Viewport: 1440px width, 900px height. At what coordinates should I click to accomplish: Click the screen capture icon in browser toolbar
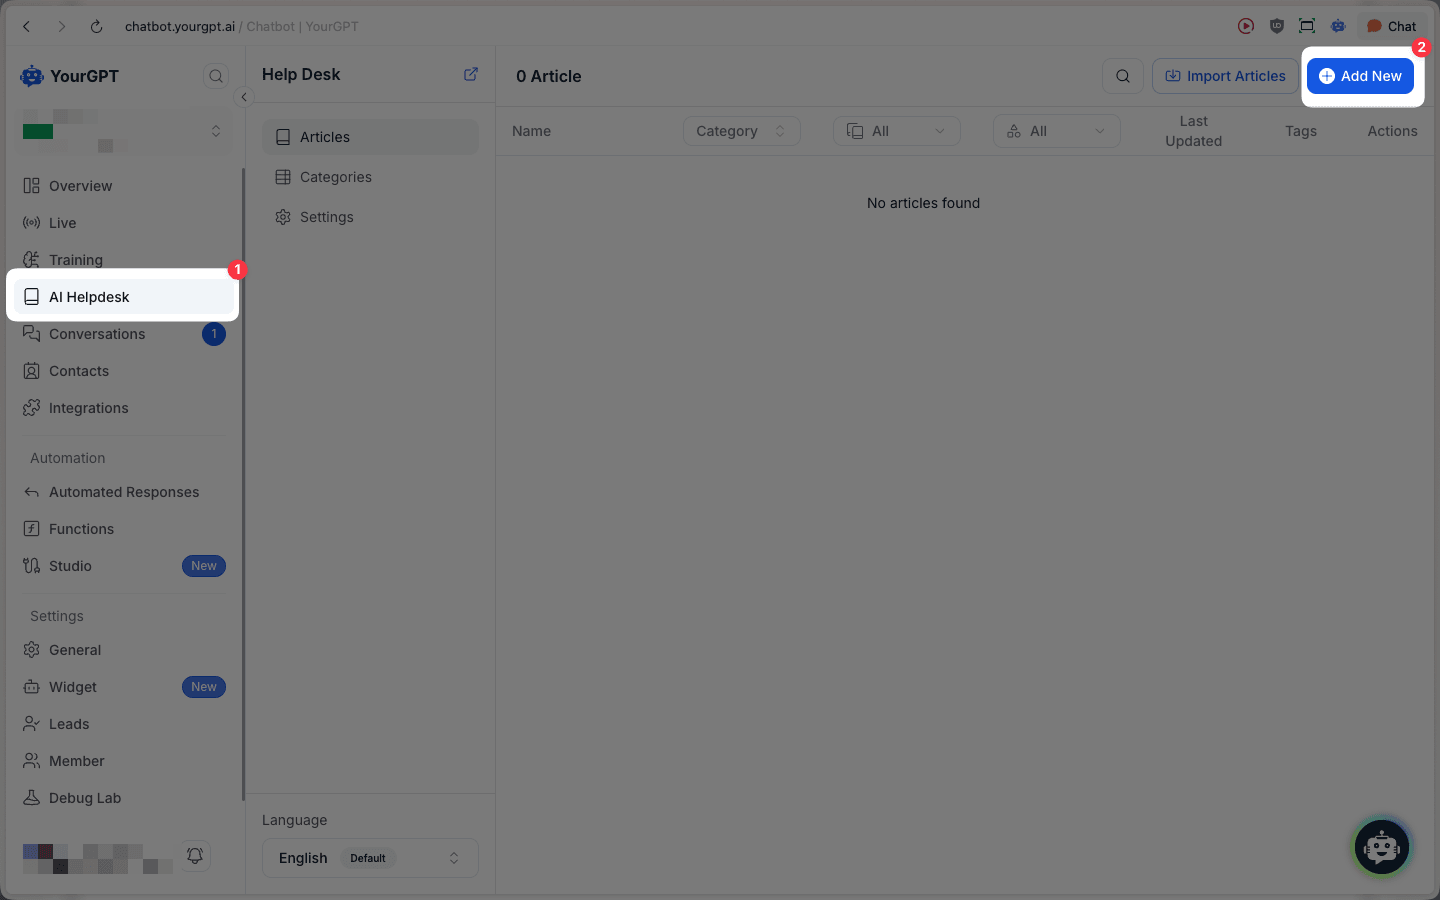click(1307, 26)
